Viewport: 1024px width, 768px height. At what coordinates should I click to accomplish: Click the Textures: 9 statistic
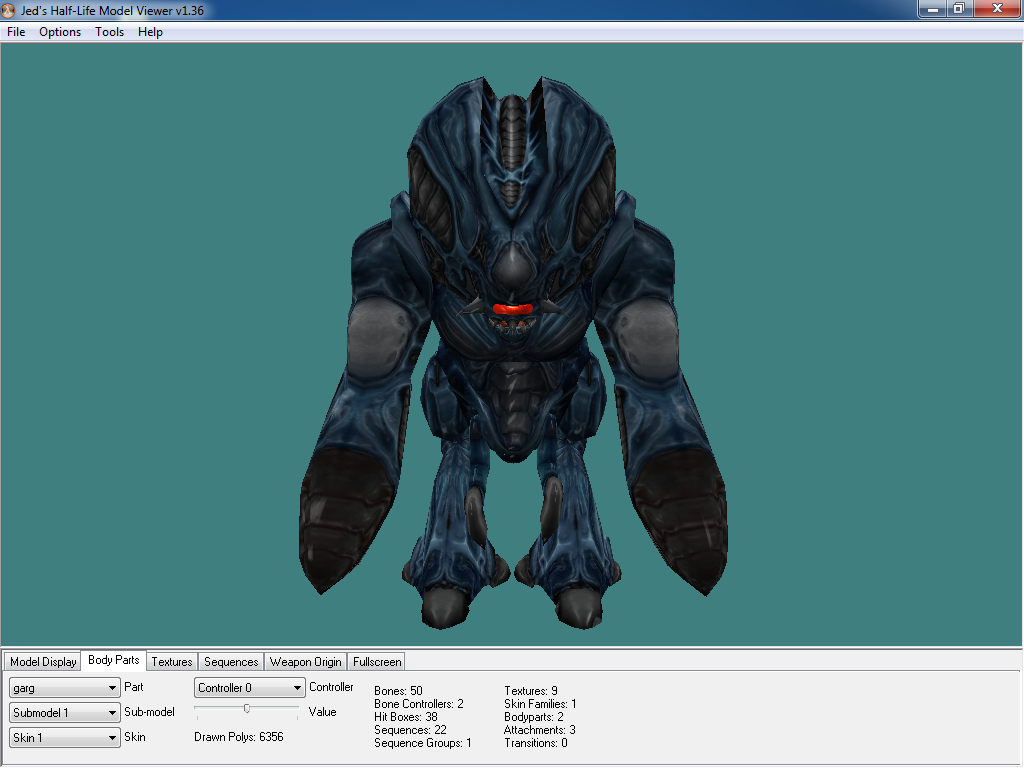[x=531, y=691]
